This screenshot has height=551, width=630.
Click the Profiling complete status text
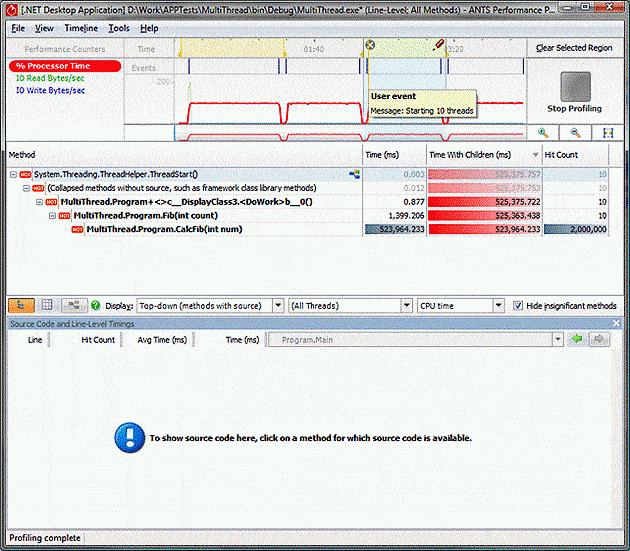tap(45, 538)
